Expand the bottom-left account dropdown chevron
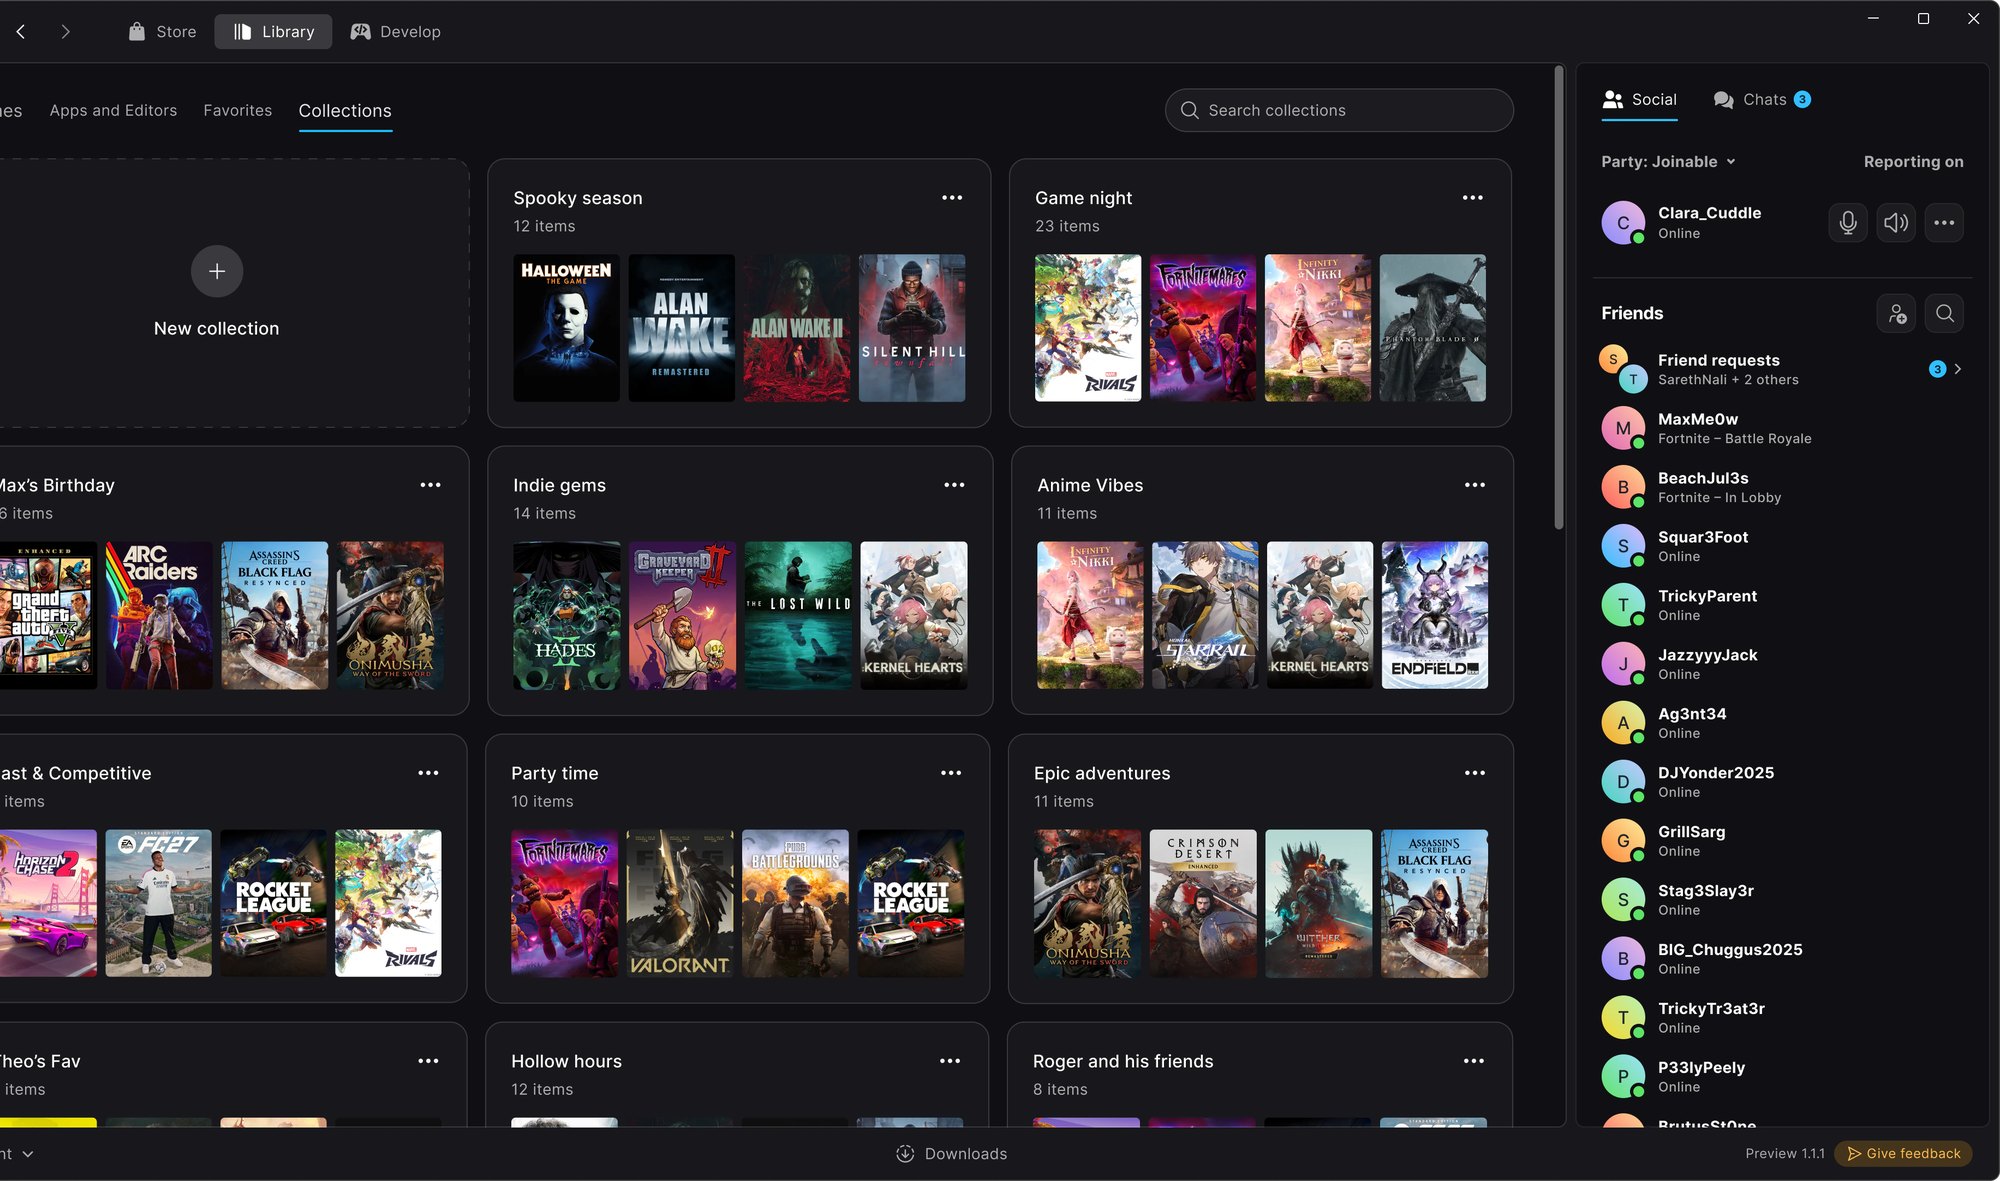Screen dimensions: 2000x1181 click(28, 1154)
